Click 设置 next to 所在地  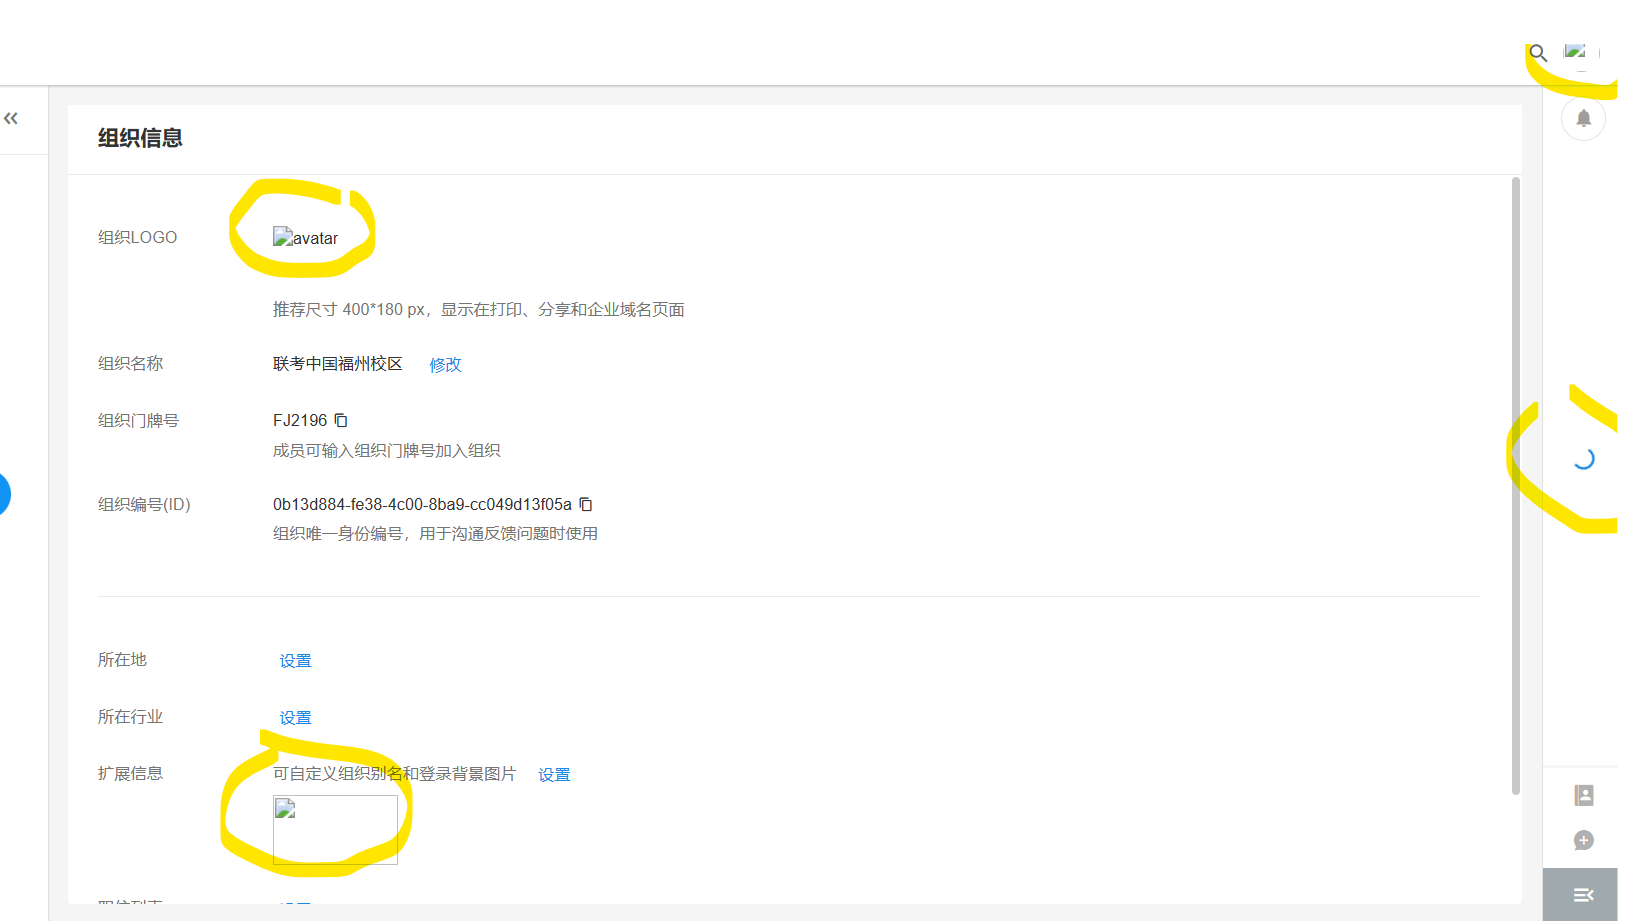(295, 660)
